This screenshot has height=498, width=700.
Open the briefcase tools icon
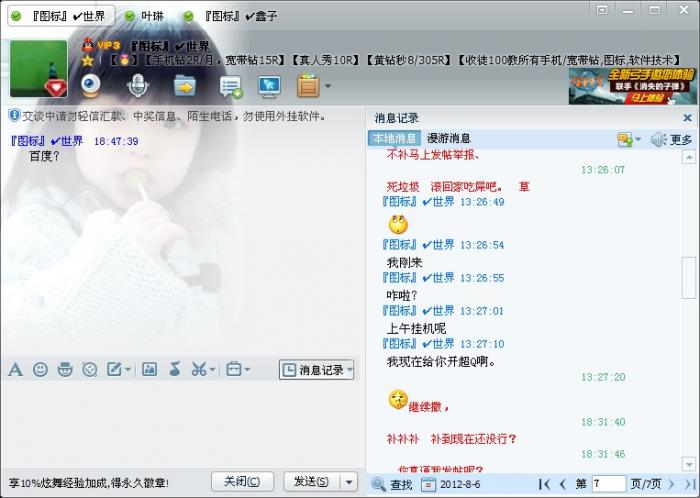pos(234,369)
